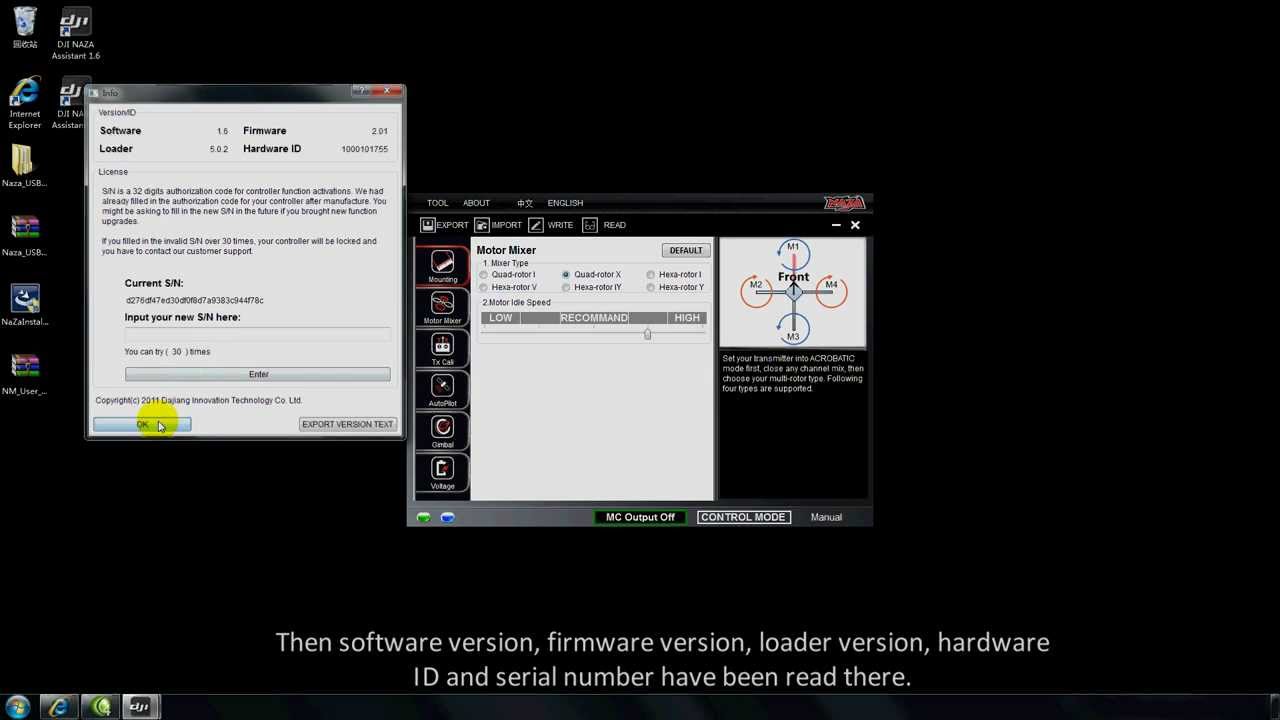The width and height of the screenshot is (1280, 720).
Task: Switch language to 中文
Action: pyautogui.click(x=525, y=203)
